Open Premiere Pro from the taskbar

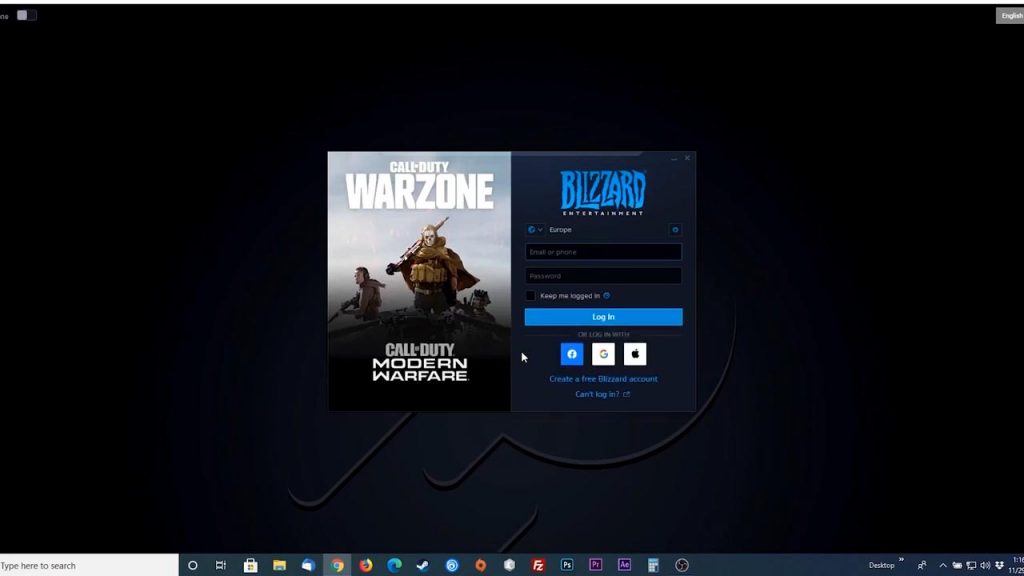click(596, 566)
